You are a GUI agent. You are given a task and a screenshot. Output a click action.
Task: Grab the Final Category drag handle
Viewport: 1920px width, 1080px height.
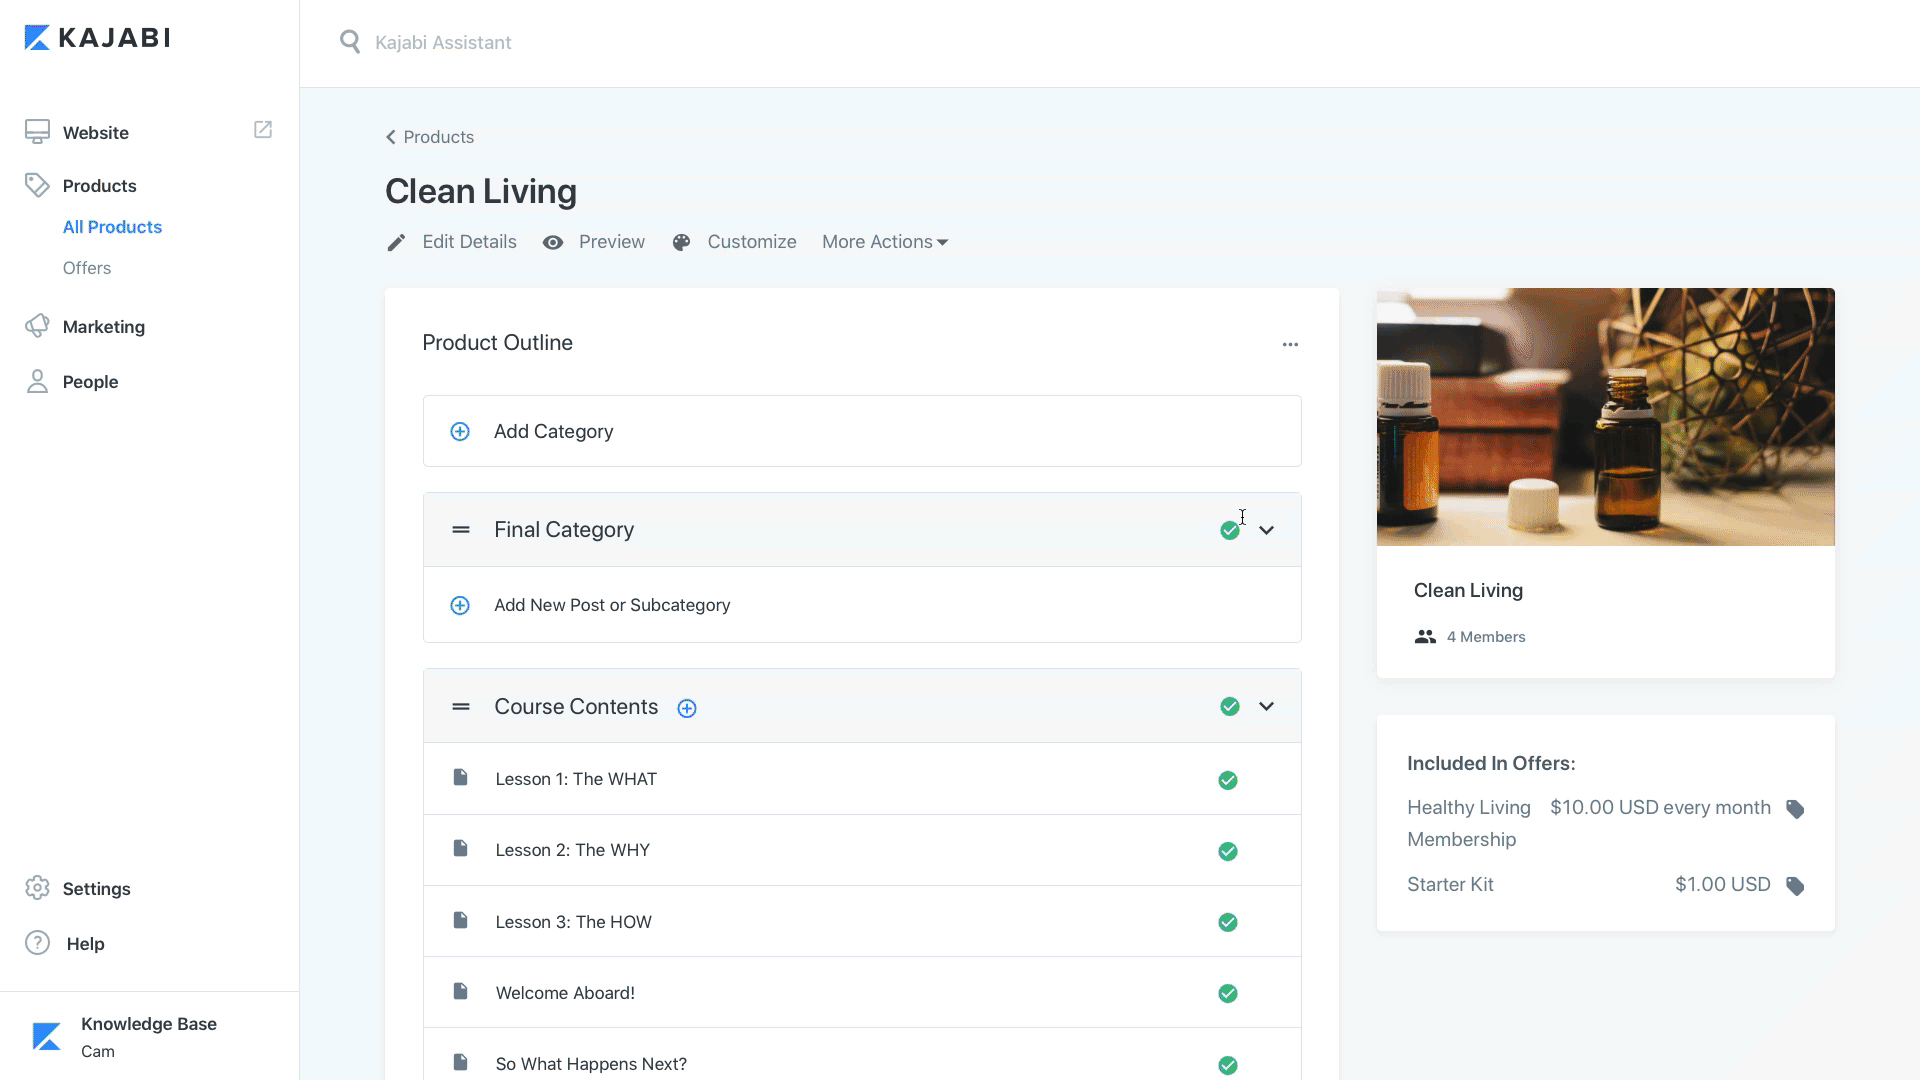[x=461, y=530]
